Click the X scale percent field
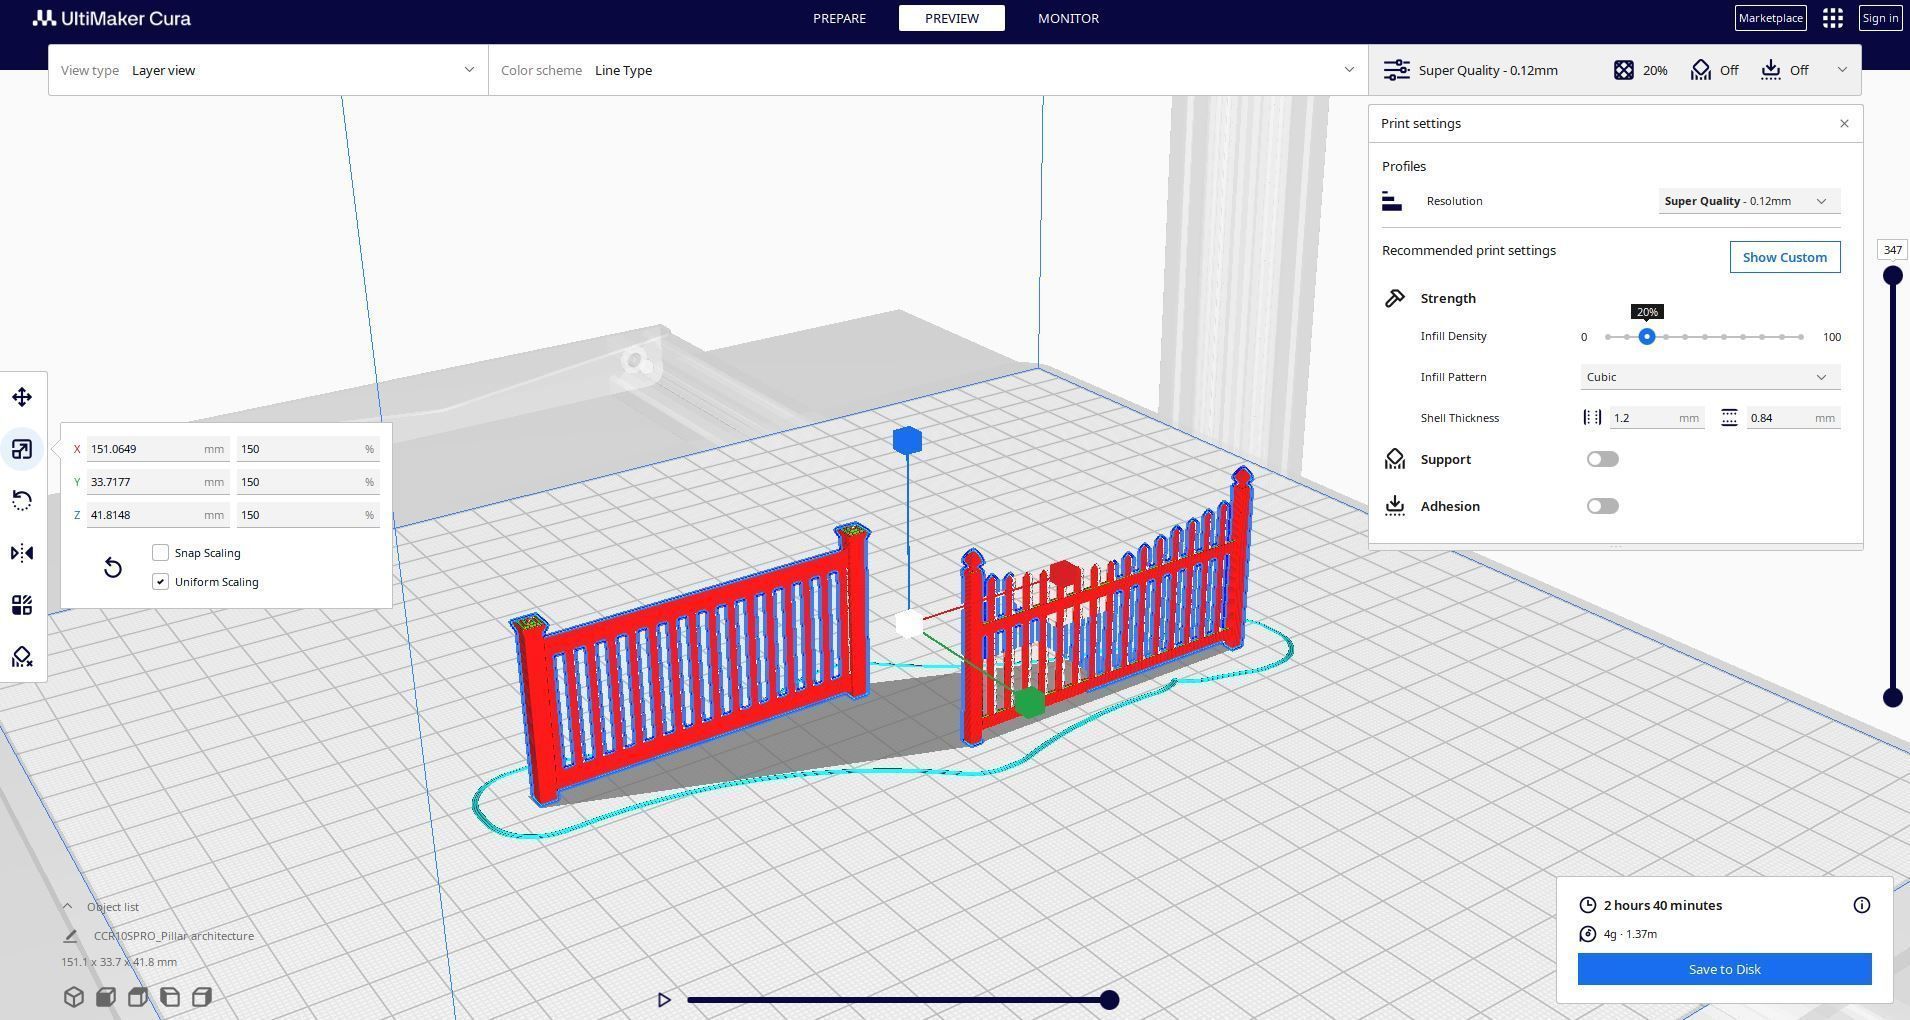Viewport: 1910px width, 1020px height. click(307, 449)
